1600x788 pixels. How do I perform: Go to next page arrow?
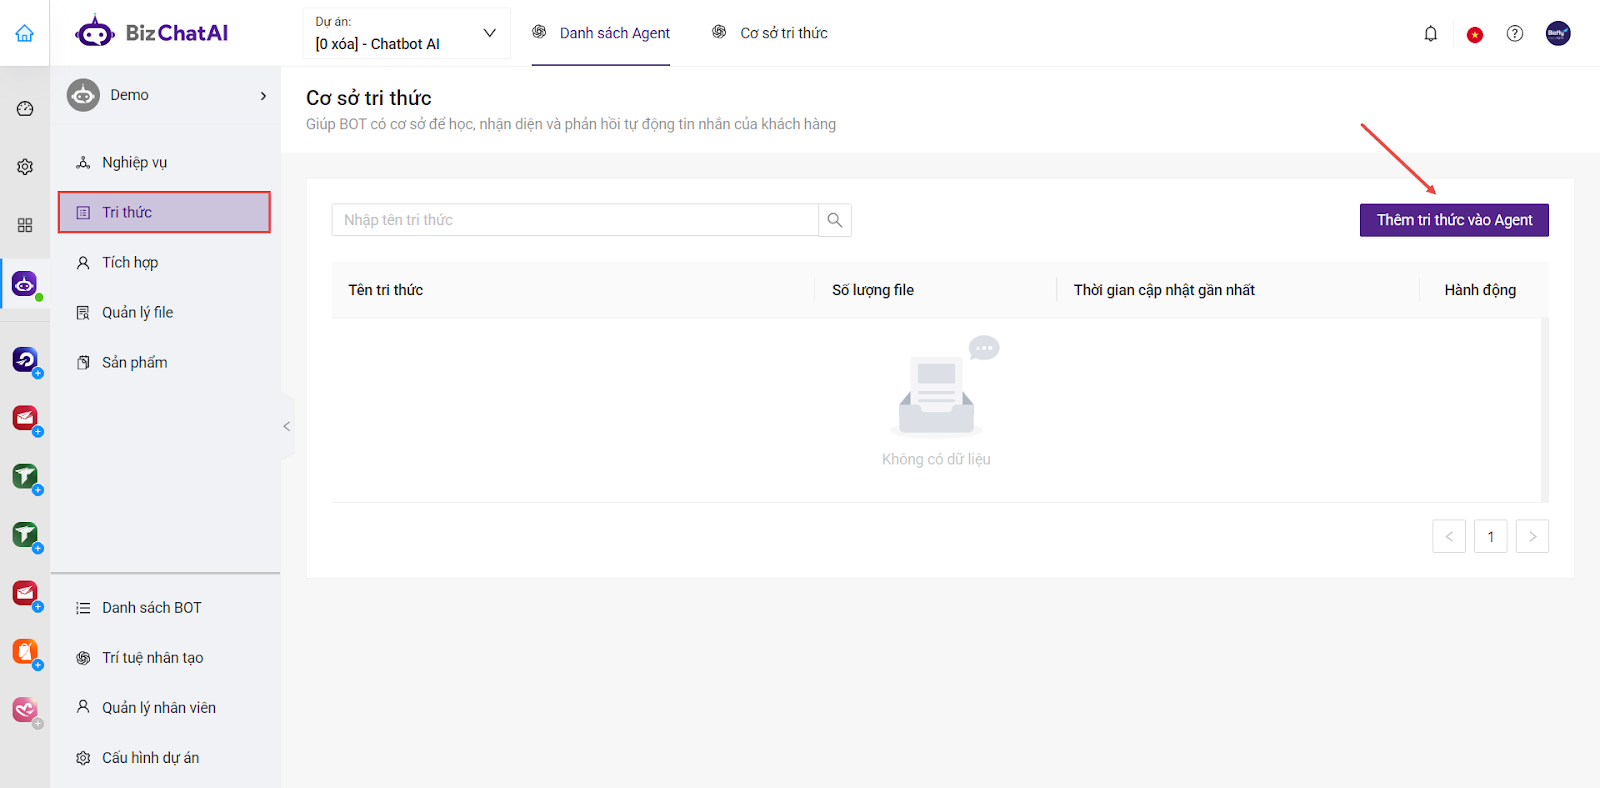click(x=1532, y=536)
